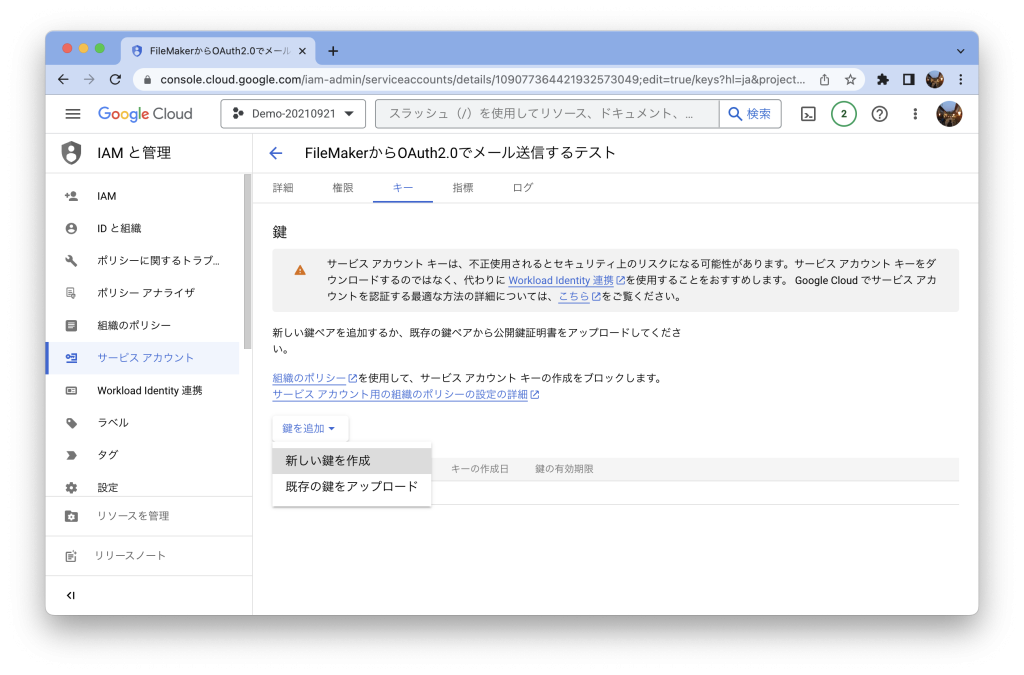Viewport: 1024px width, 675px height.
Task: Open a new browser tab
Action: [333, 51]
